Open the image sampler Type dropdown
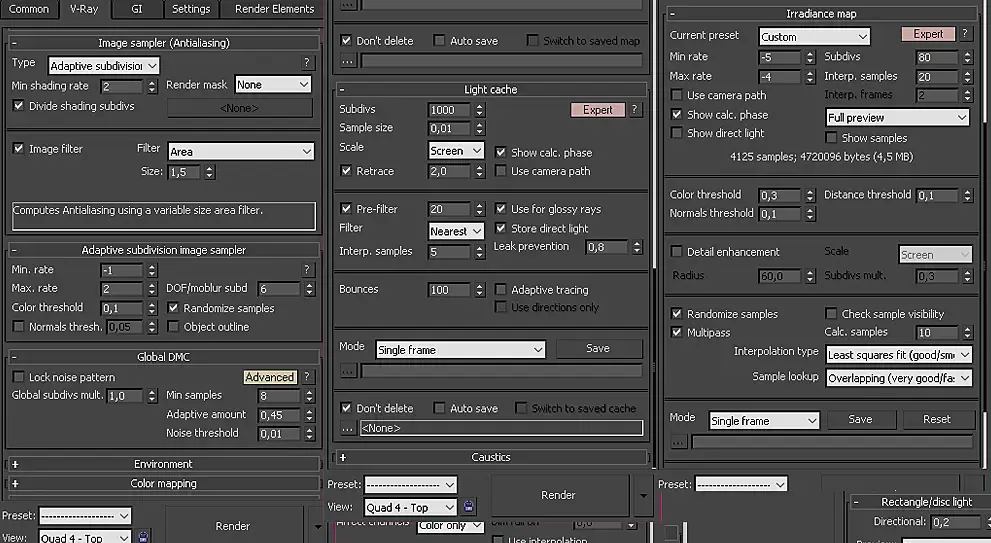991x543 pixels. pyautogui.click(x=104, y=65)
